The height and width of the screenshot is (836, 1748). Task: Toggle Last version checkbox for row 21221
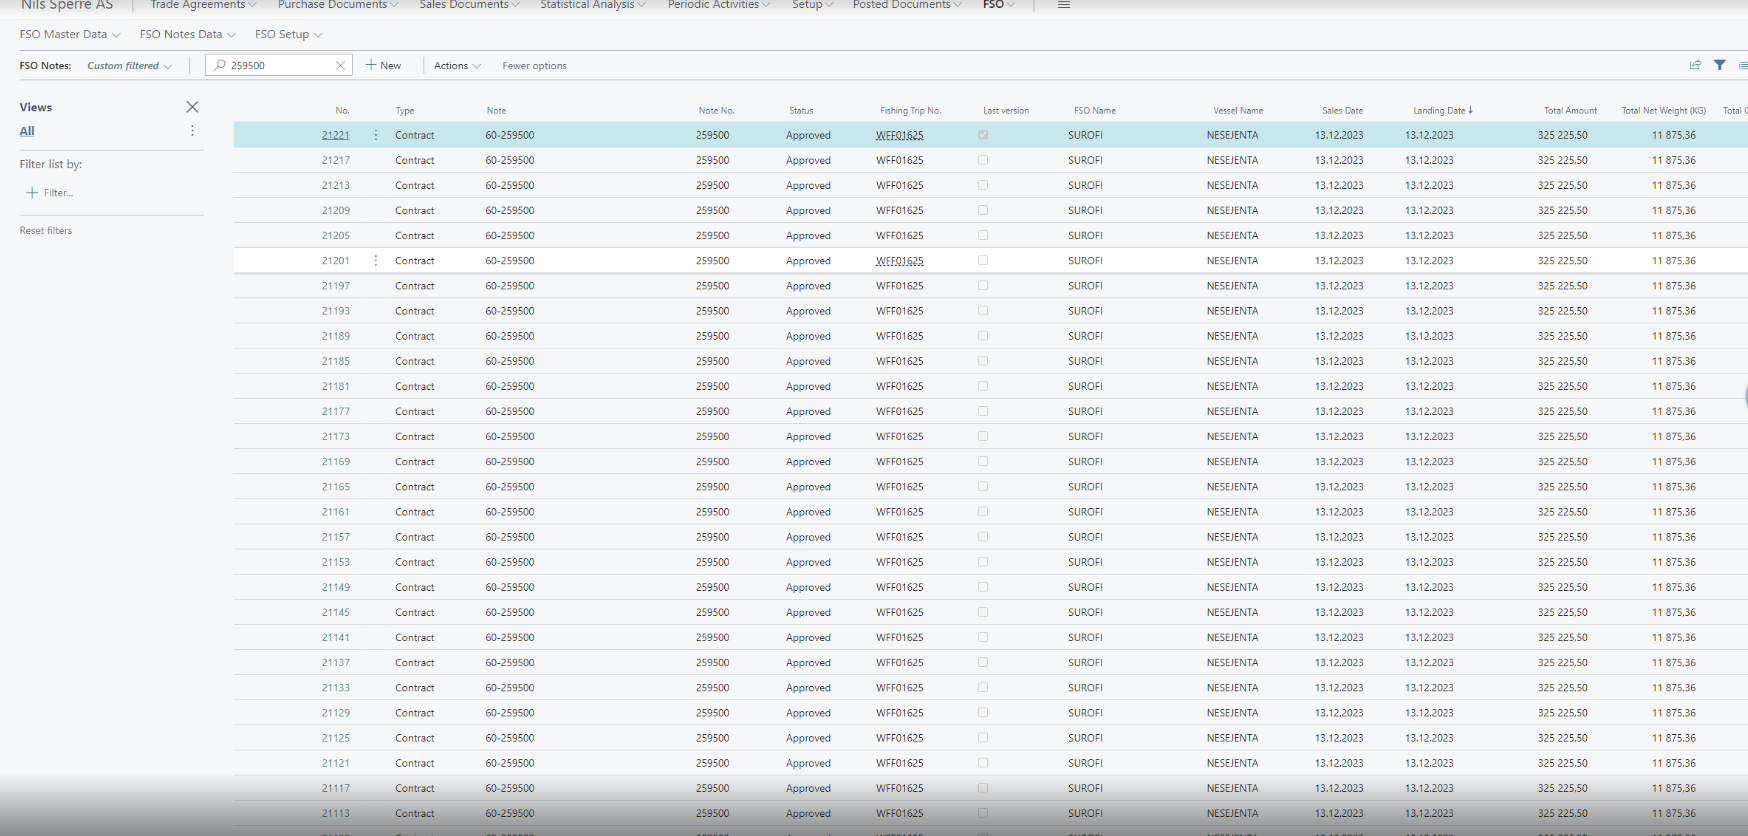click(x=983, y=135)
